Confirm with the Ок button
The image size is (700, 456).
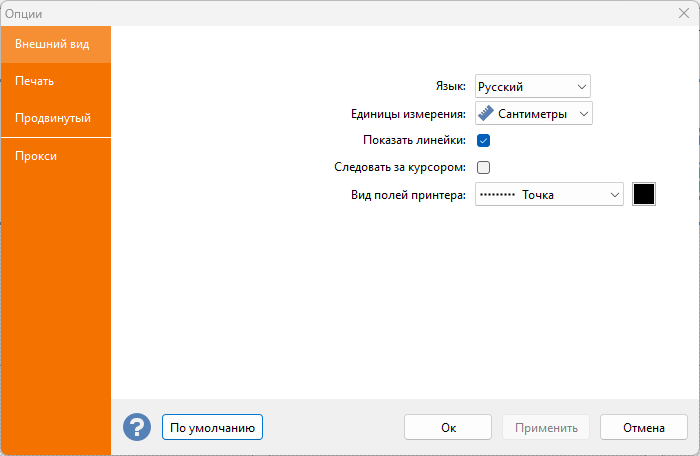[x=448, y=427]
